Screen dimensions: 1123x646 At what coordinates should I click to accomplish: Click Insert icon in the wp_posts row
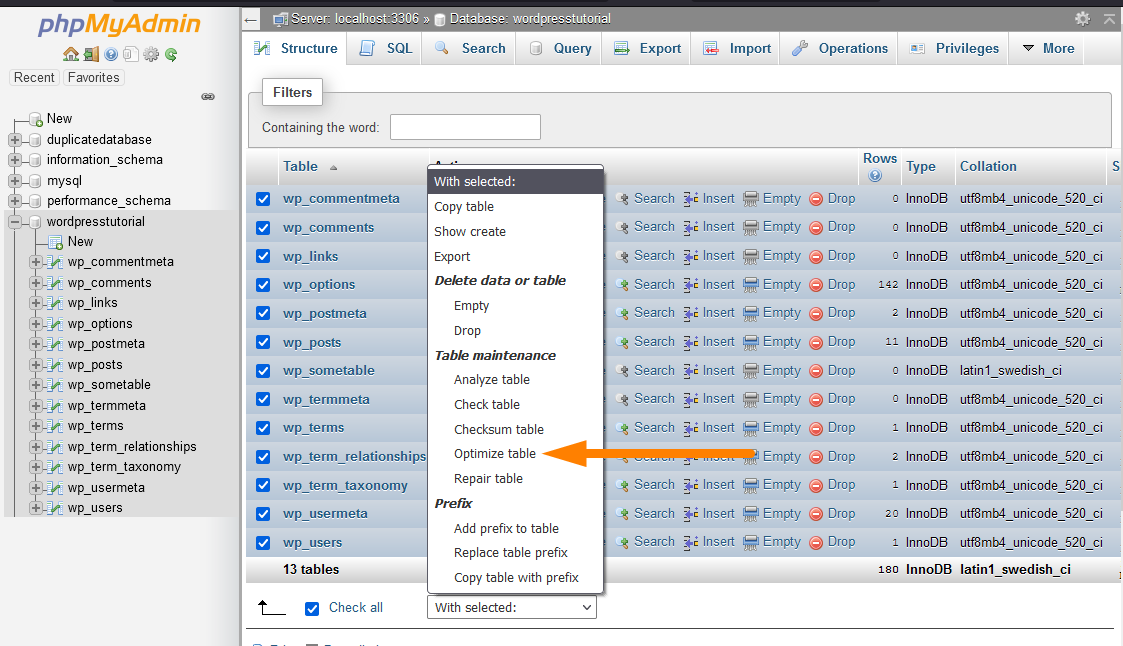tap(690, 342)
